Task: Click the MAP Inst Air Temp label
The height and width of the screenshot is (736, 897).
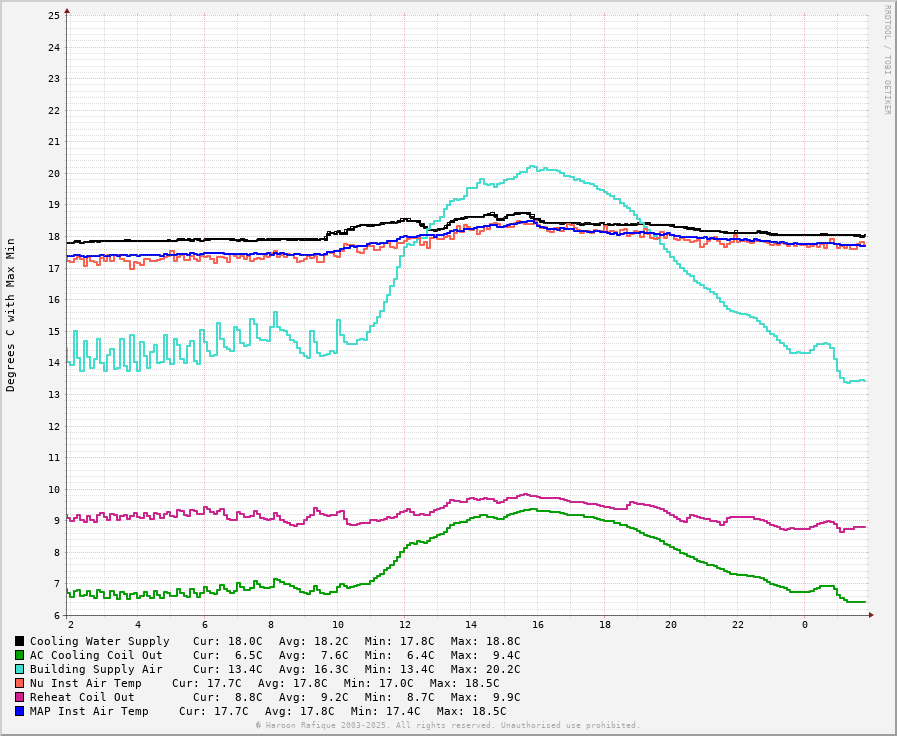Action: 89,711
